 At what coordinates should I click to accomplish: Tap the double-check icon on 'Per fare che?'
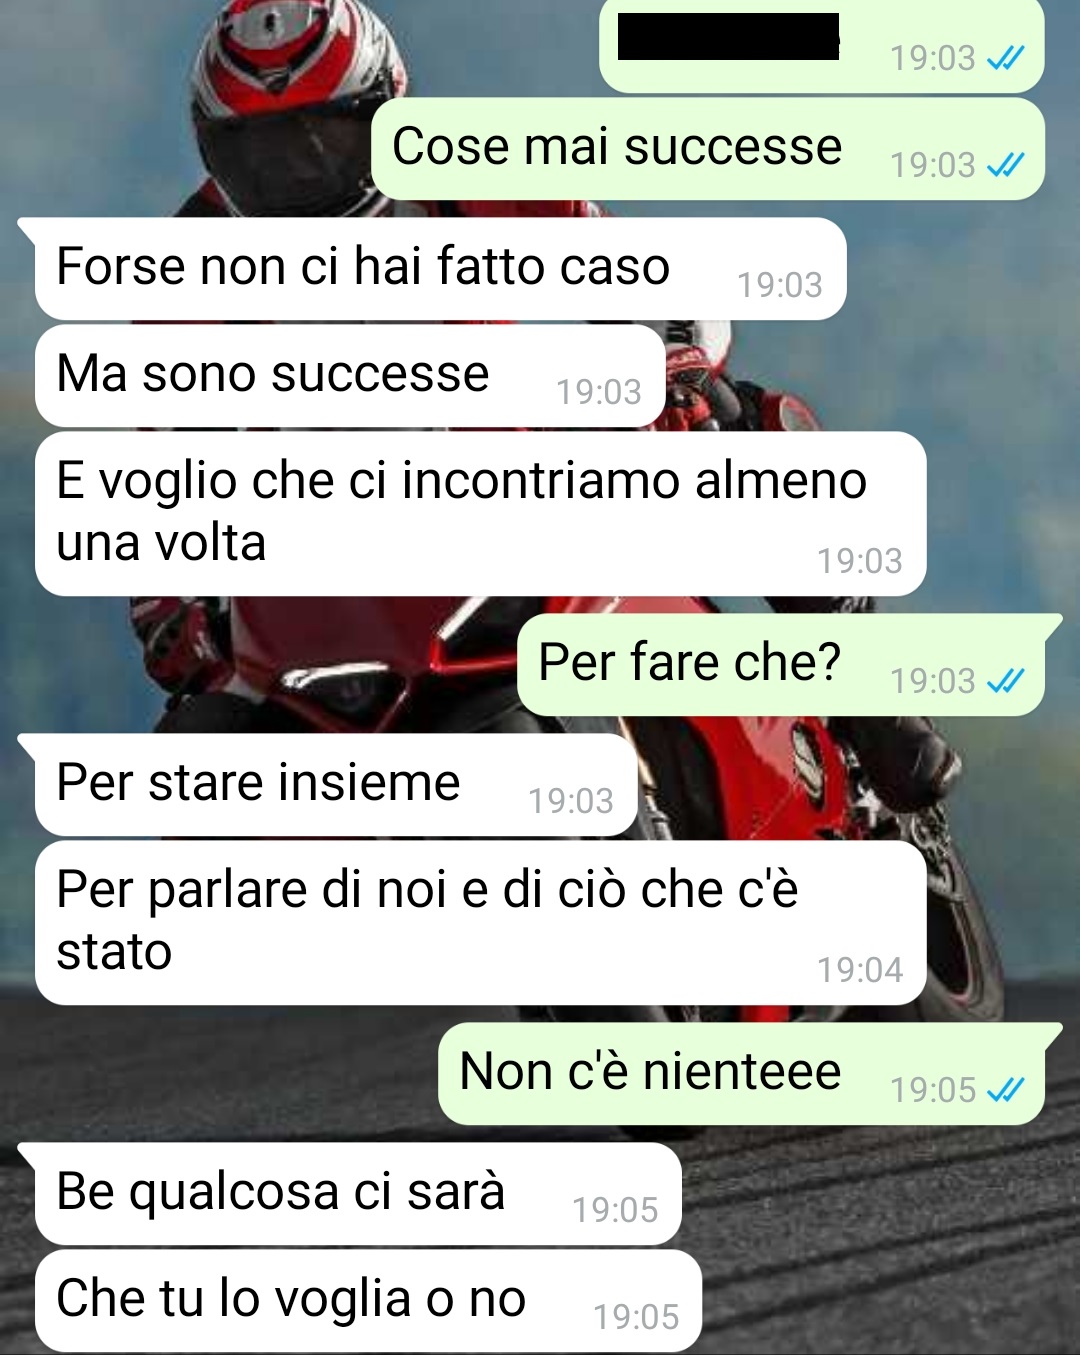pyautogui.click(x=1005, y=681)
